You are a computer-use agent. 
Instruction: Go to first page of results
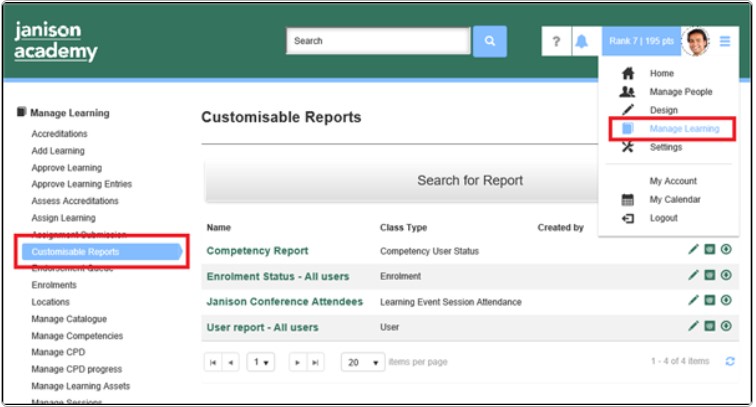(213, 362)
